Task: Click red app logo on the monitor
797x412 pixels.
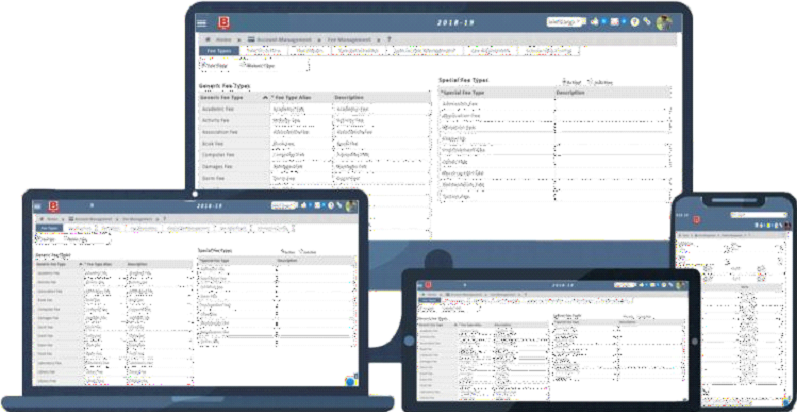Action: (x=227, y=22)
